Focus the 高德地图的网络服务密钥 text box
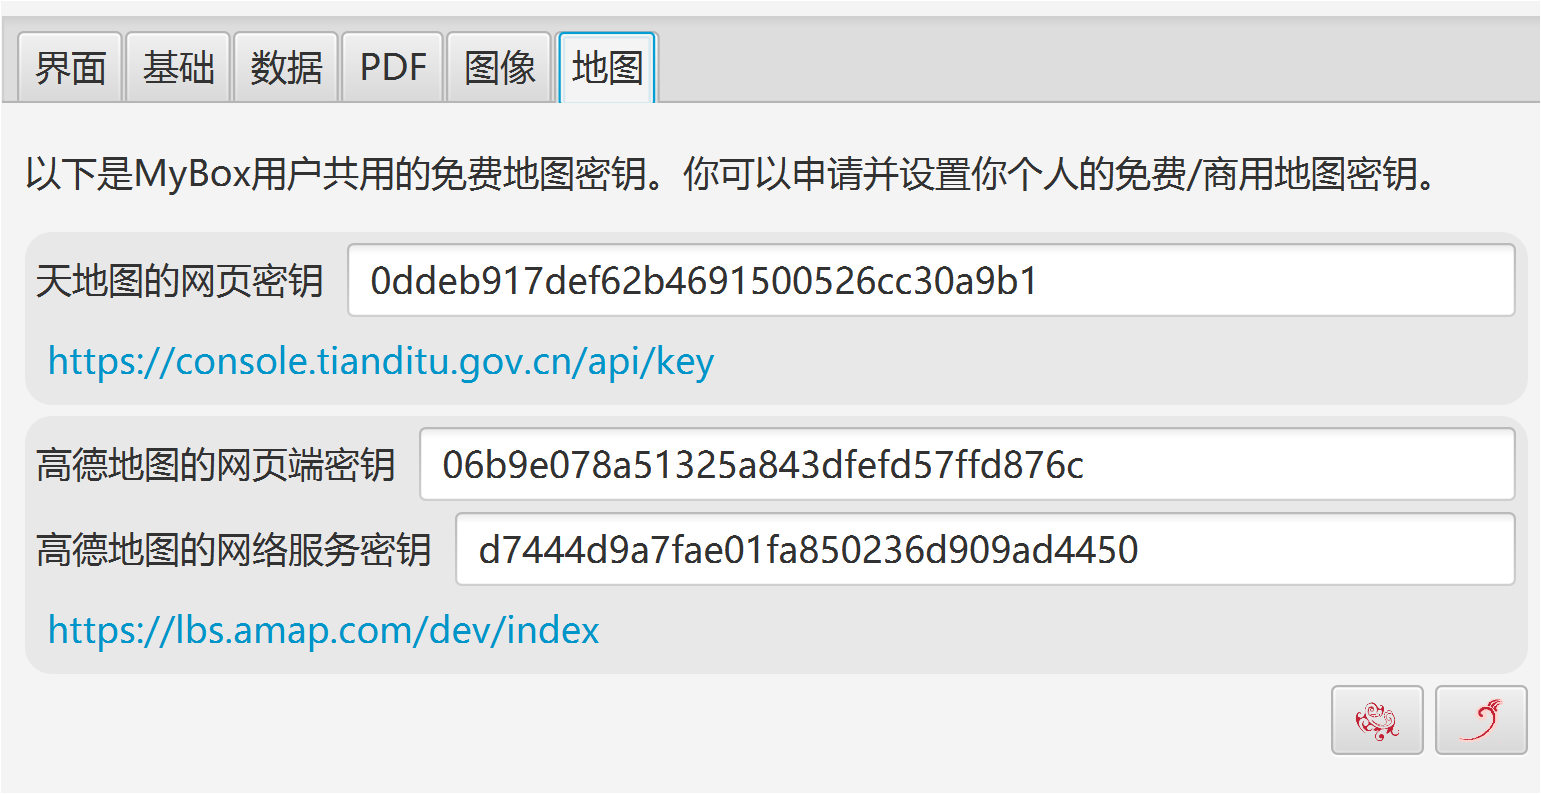The height and width of the screenshot is (794, 1541). pos(984,550)
